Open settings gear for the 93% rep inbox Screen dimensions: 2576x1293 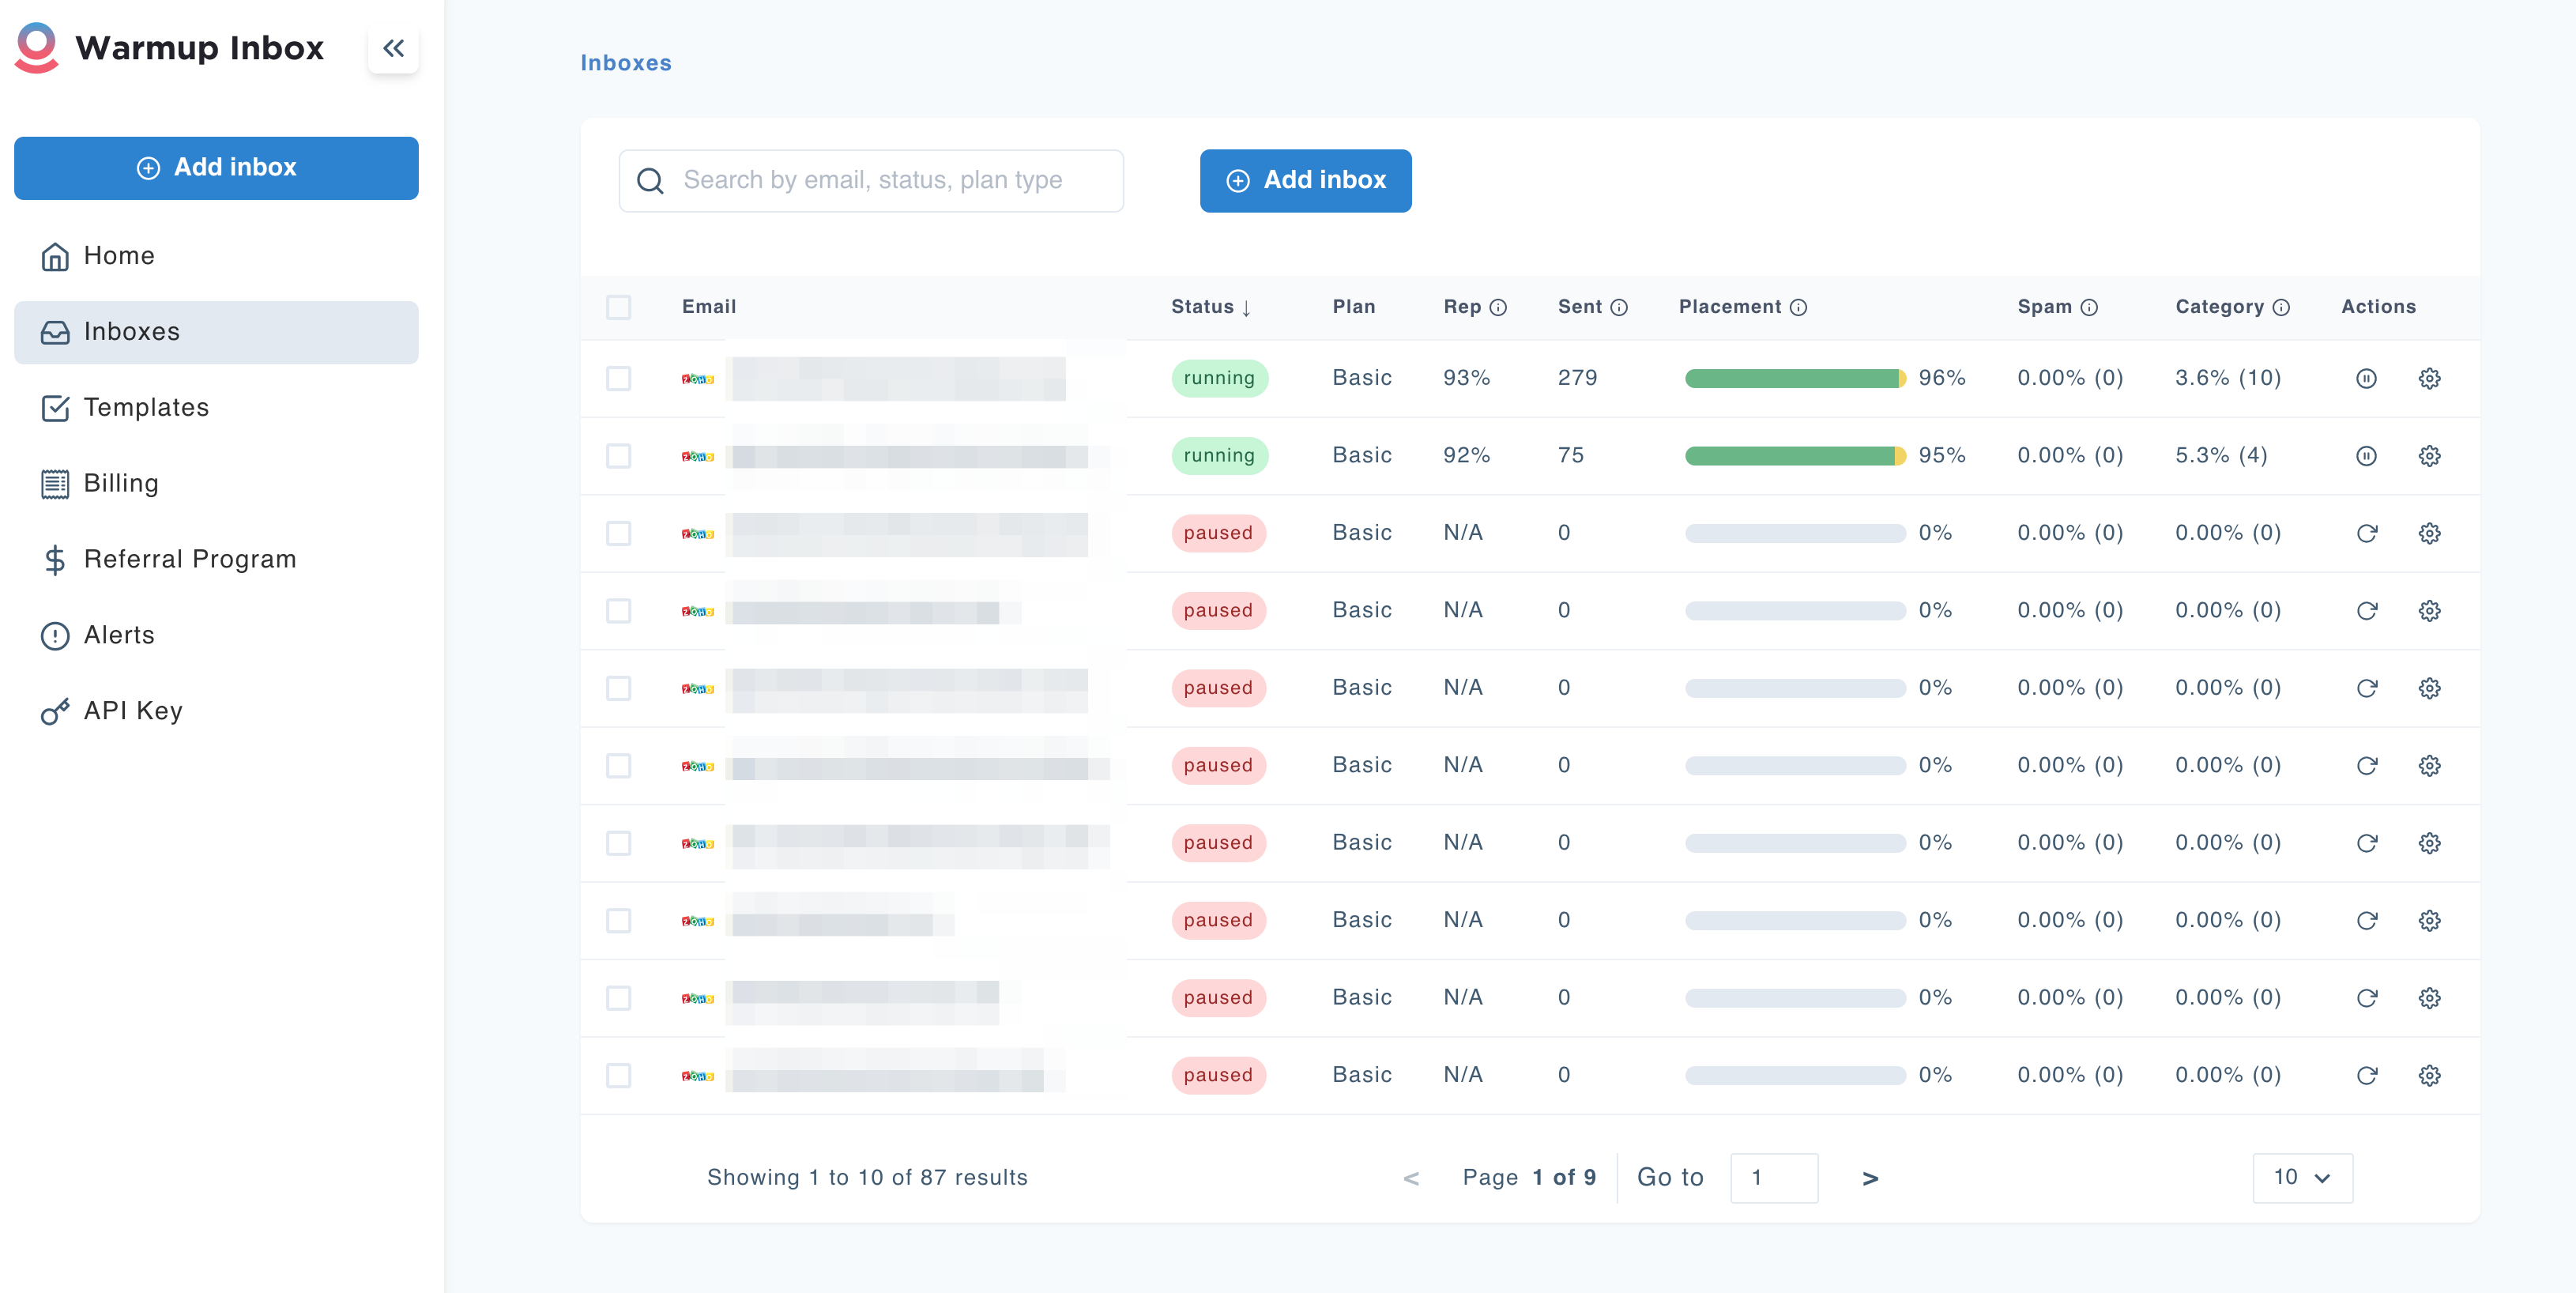tap(2429, 378)
